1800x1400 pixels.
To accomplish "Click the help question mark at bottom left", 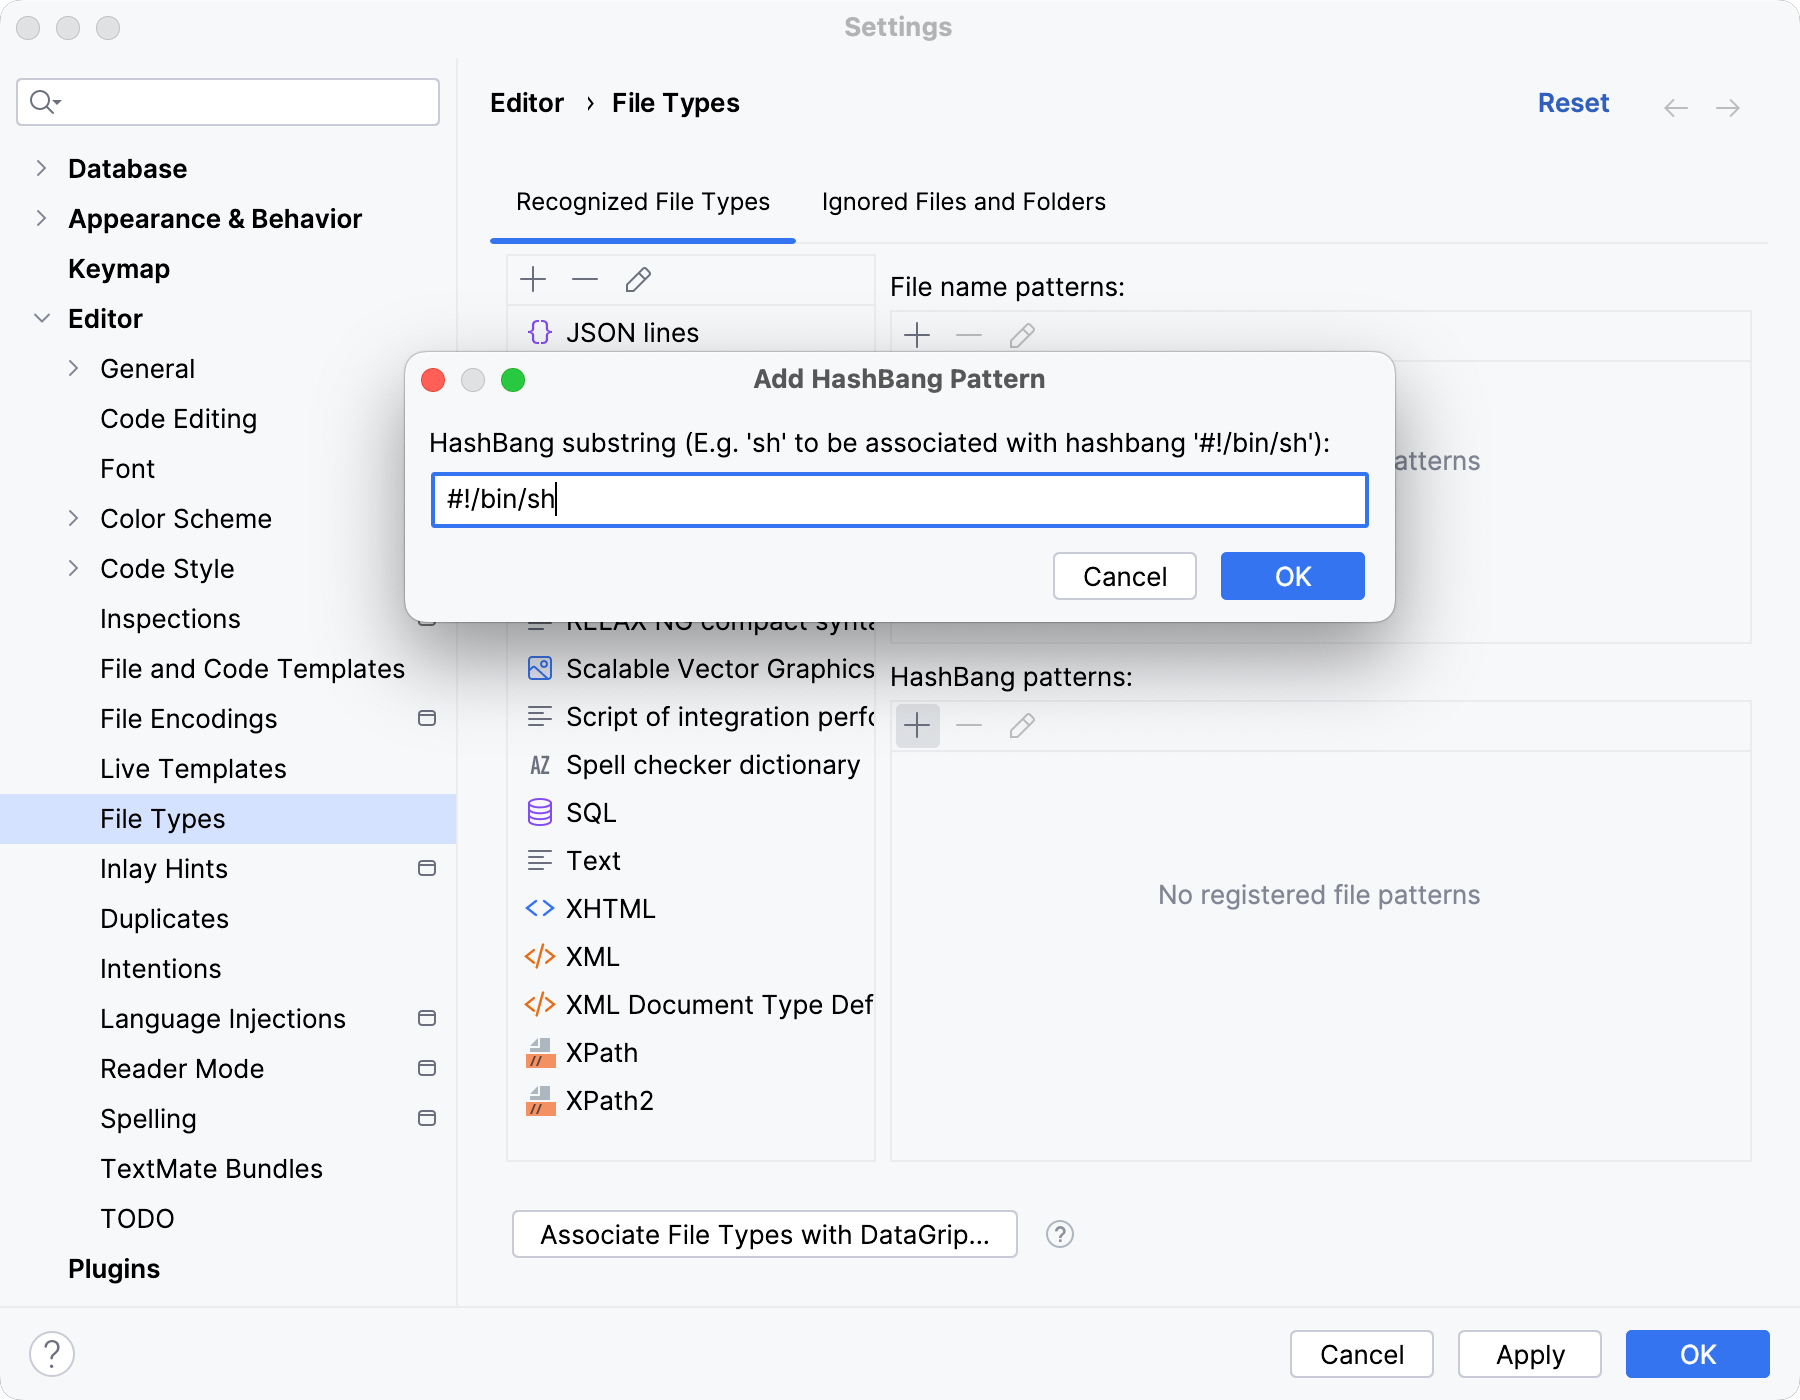I will pos(52,1355).
